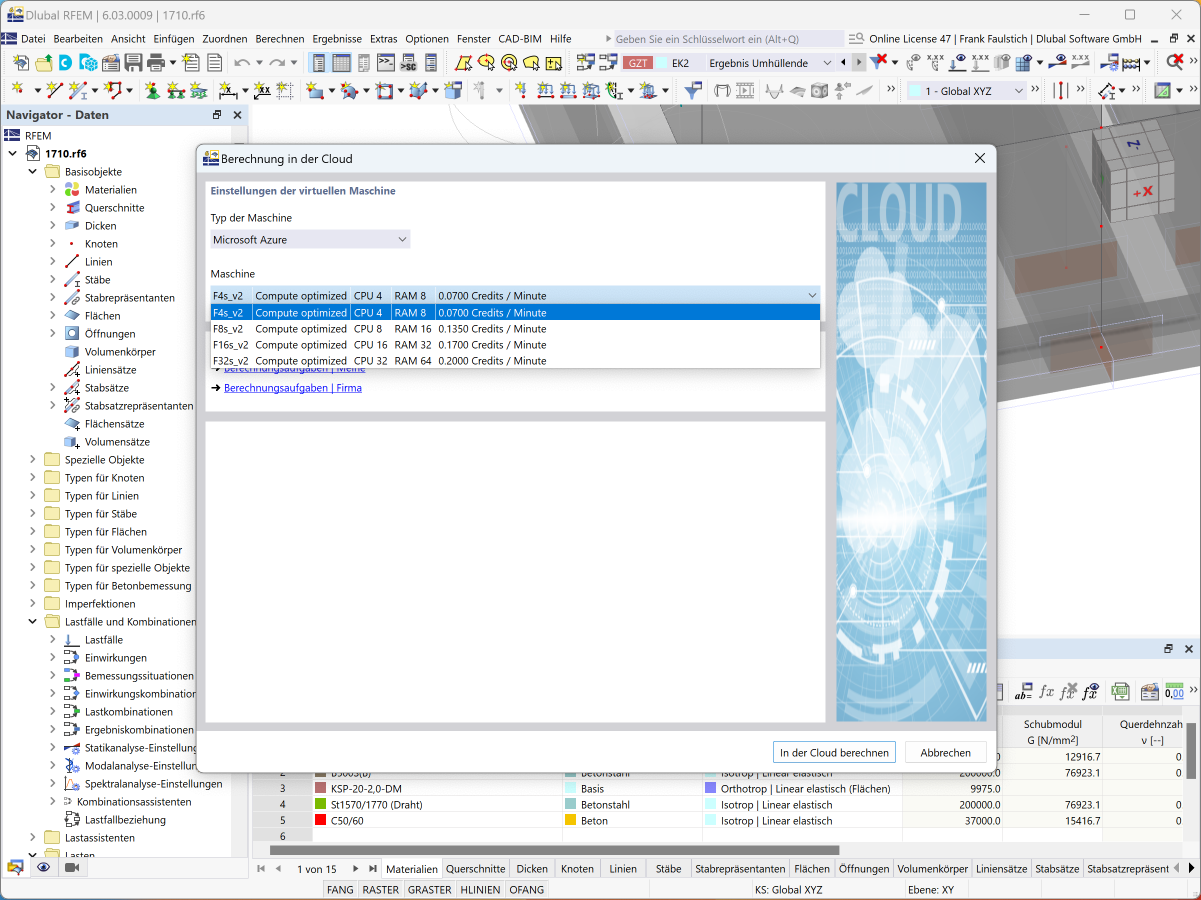Select F32s_v2 machine option
Image resolution: width=1201 pixels, height=900 pixels.
coord(515,360)
